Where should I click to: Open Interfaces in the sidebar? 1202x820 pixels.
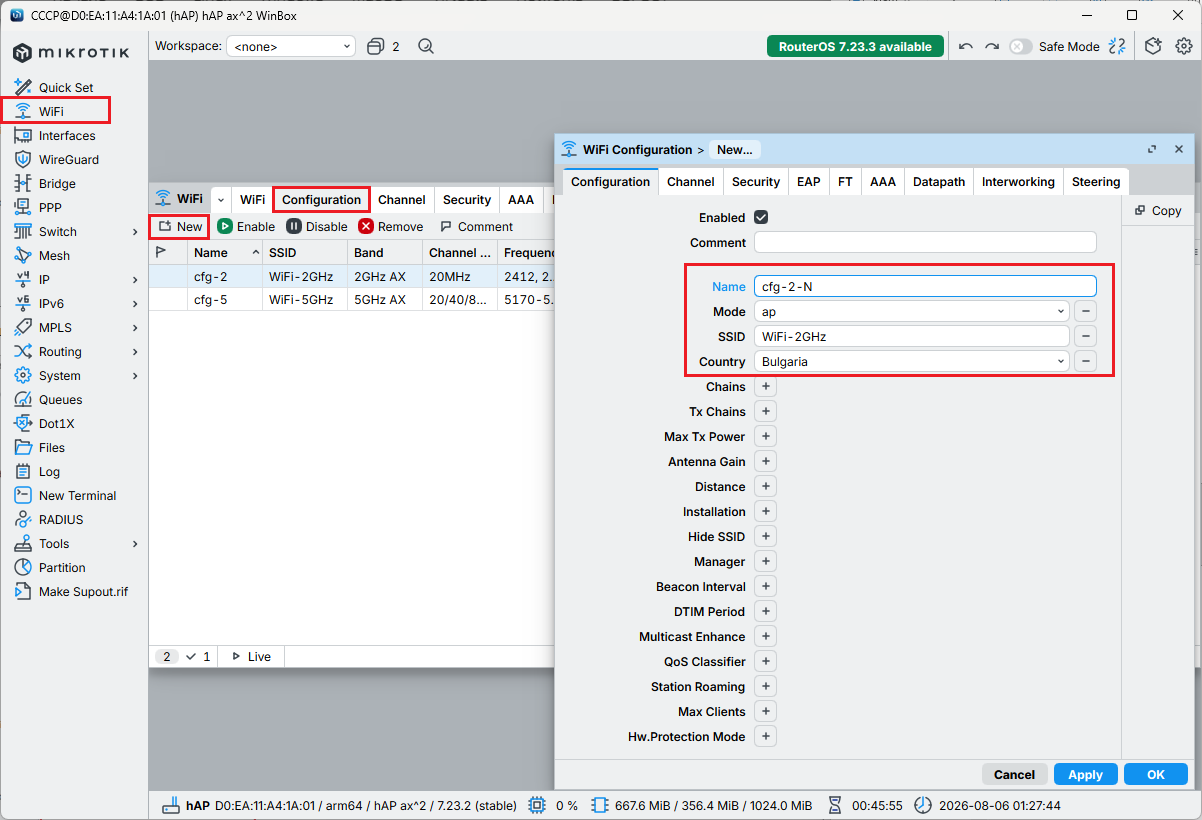[67, 135]
